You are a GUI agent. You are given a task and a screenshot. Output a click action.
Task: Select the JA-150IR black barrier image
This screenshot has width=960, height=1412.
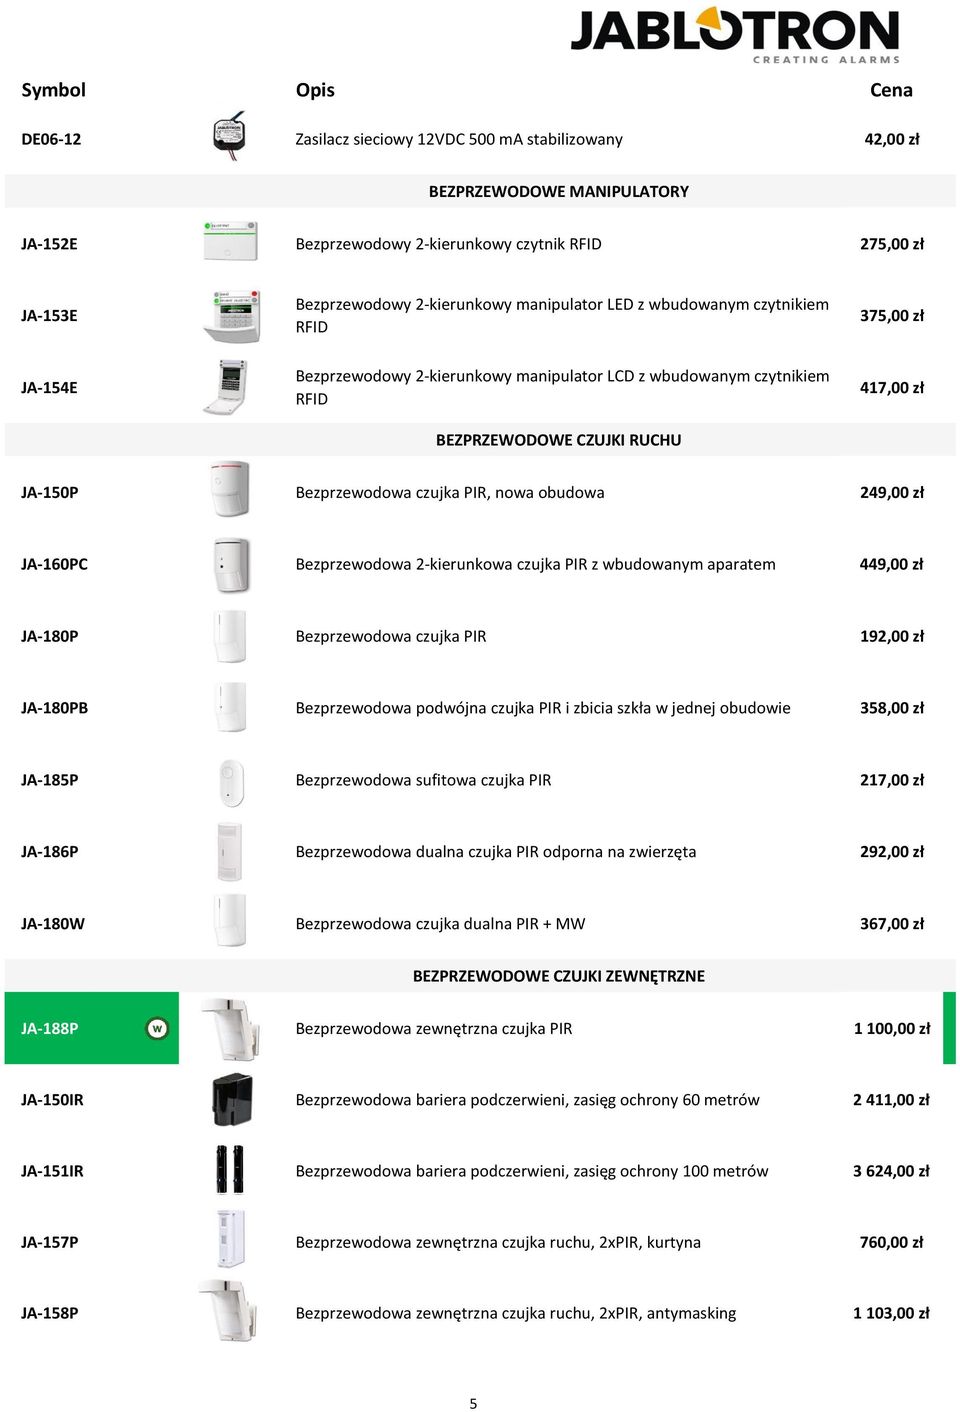[232, 1100]
